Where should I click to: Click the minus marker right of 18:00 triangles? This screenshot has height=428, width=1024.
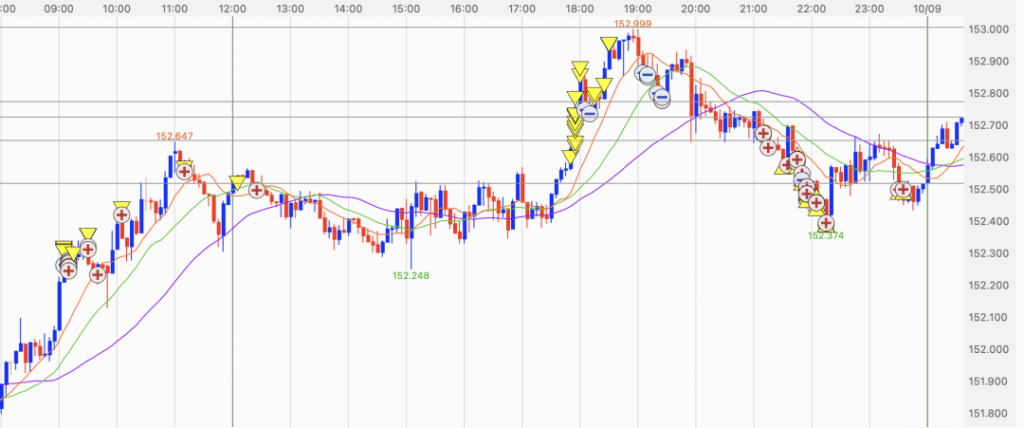[x=589, y=113]
